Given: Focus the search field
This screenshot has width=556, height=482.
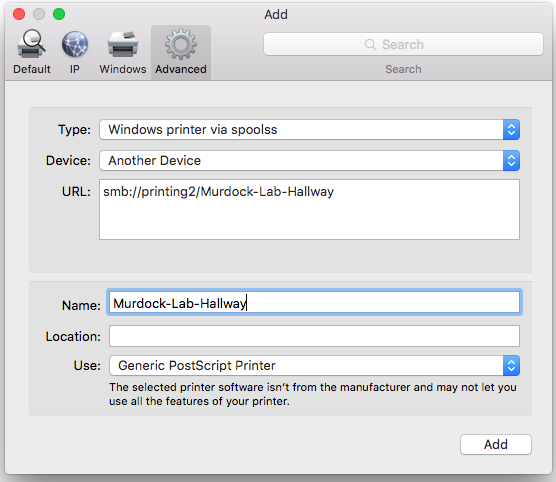Looking at the screenshot, I should 403,44.
